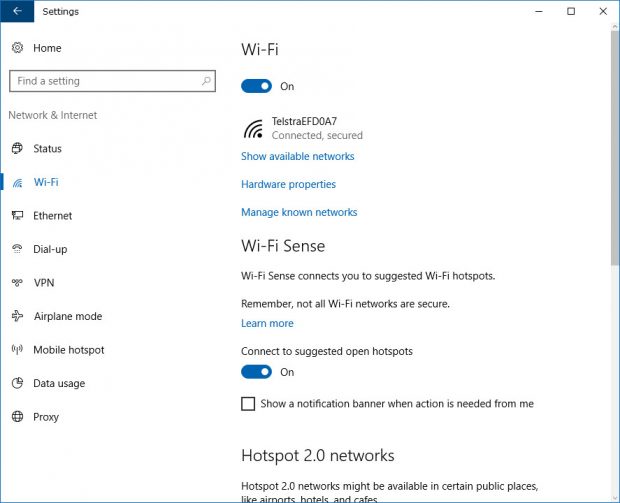Click the Data usage pie icon
The height and width of the screenshot is (503, 620).
[x=17, y=383]
